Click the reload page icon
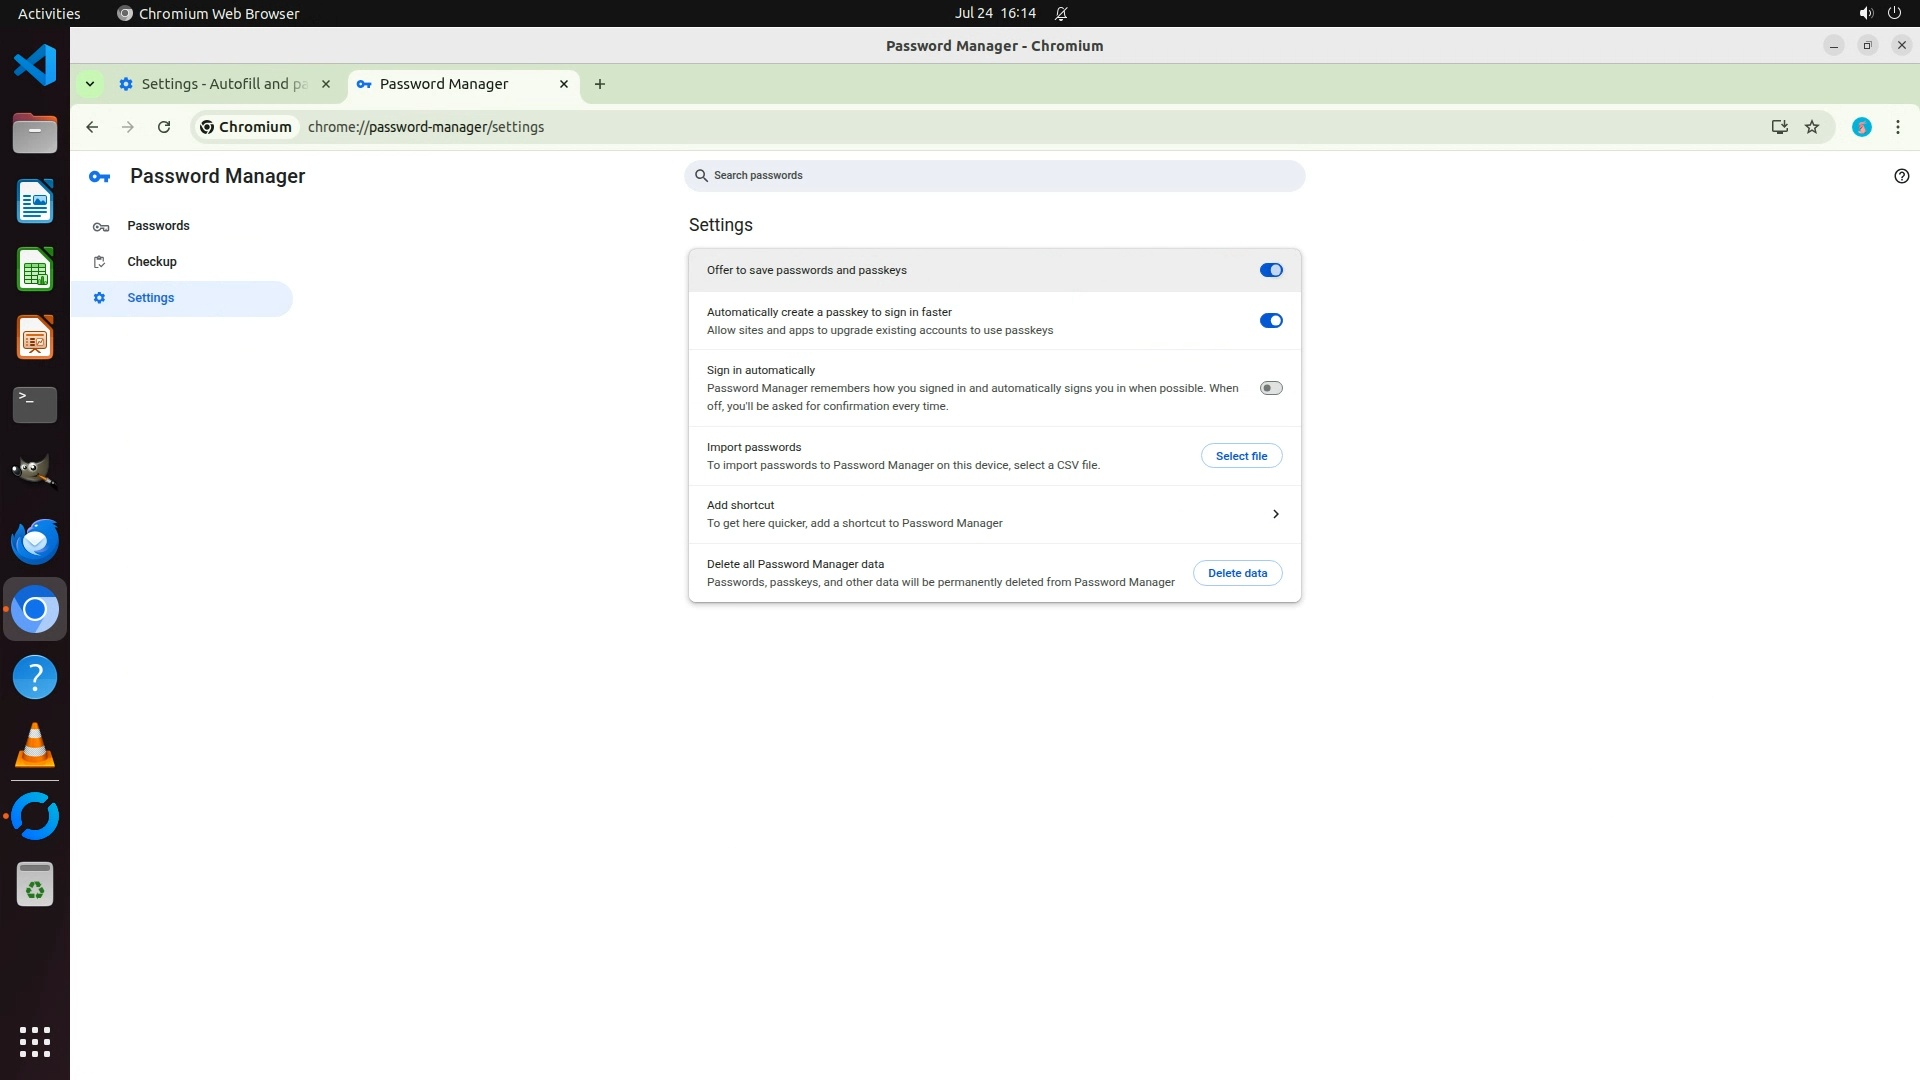Viewport: 1920px width, 1080px height. click(x=164, y=127)
